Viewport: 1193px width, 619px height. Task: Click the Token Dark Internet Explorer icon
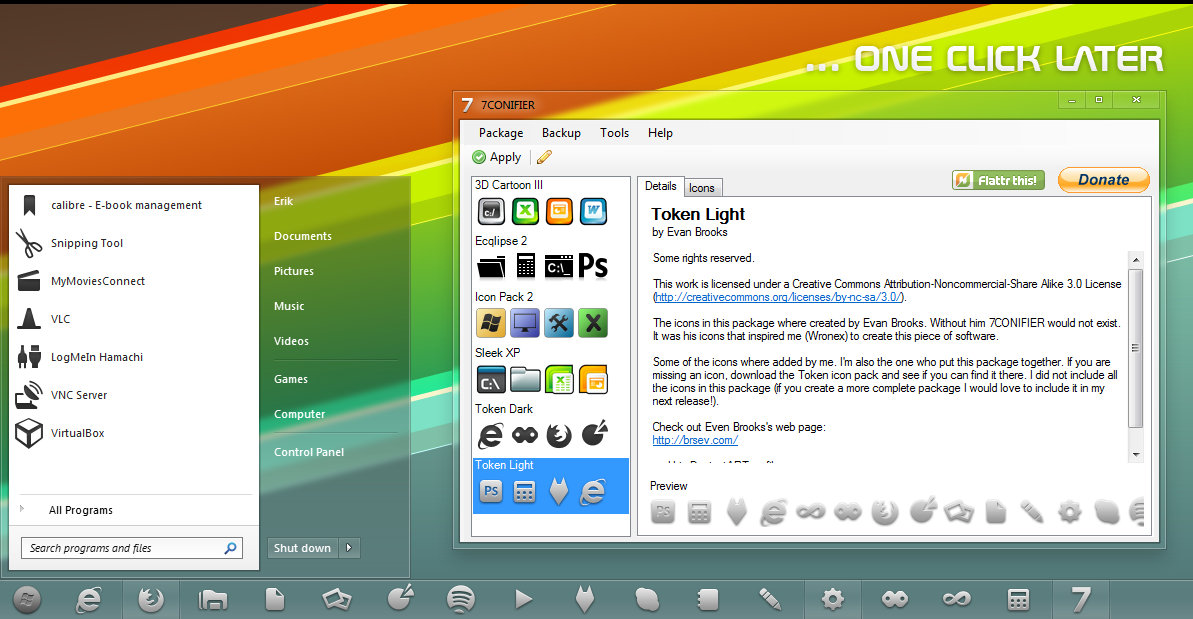tap(490, 435)
